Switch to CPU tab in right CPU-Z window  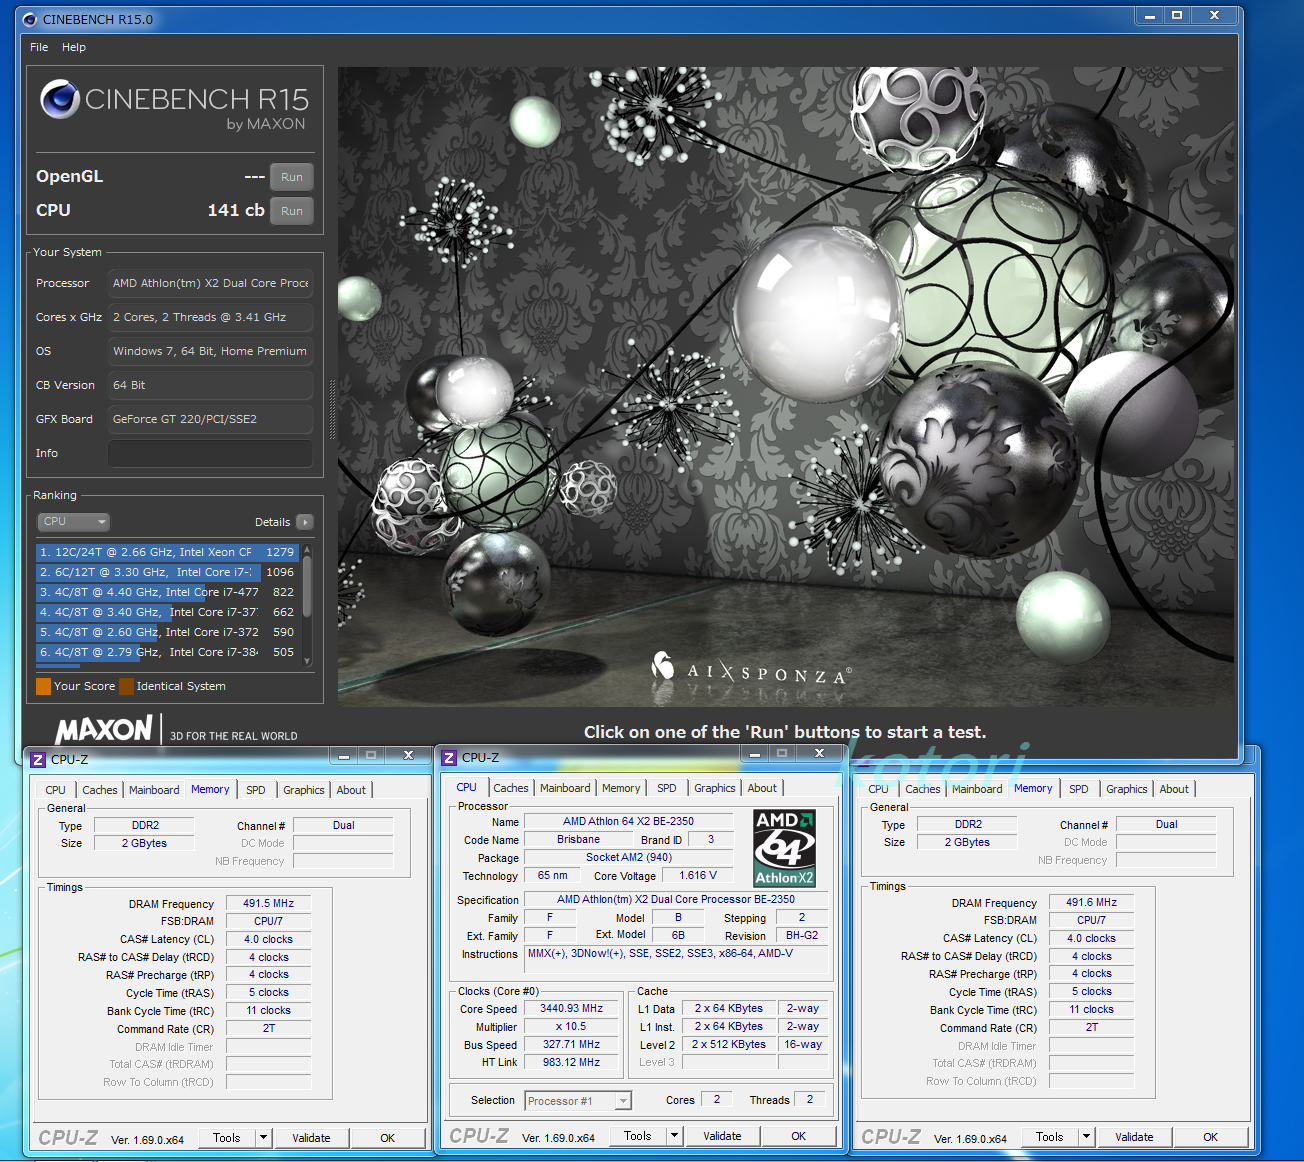pos(879,789)
